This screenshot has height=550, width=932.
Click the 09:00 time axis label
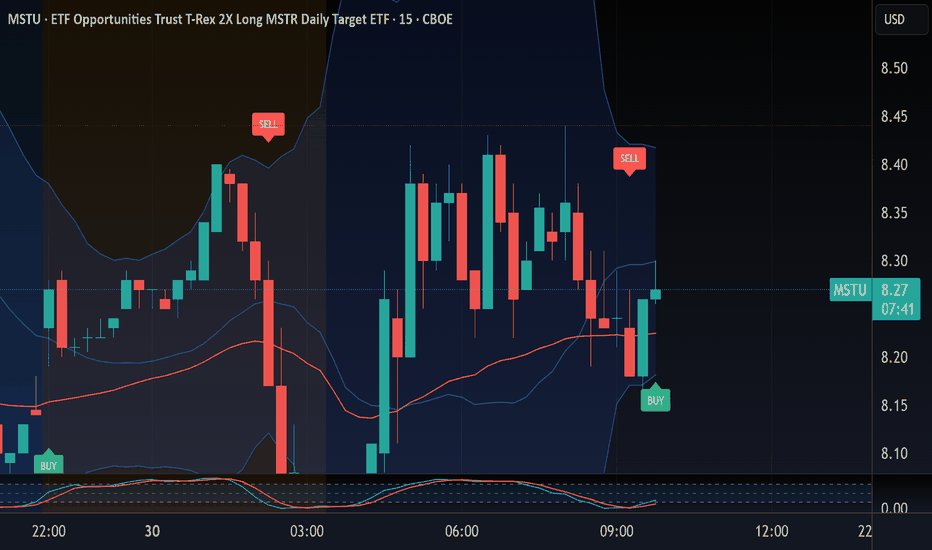[x=616, y=531]
